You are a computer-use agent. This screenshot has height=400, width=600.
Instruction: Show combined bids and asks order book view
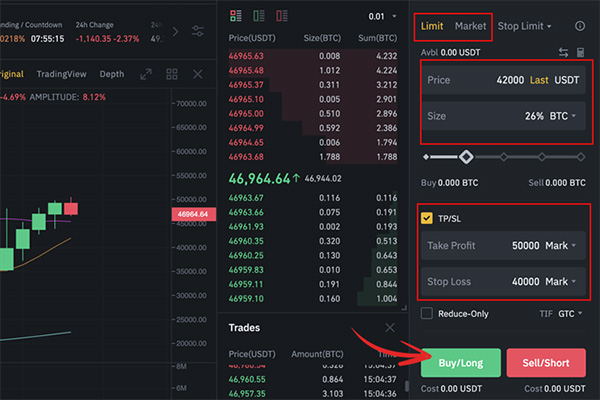(236, 17)
